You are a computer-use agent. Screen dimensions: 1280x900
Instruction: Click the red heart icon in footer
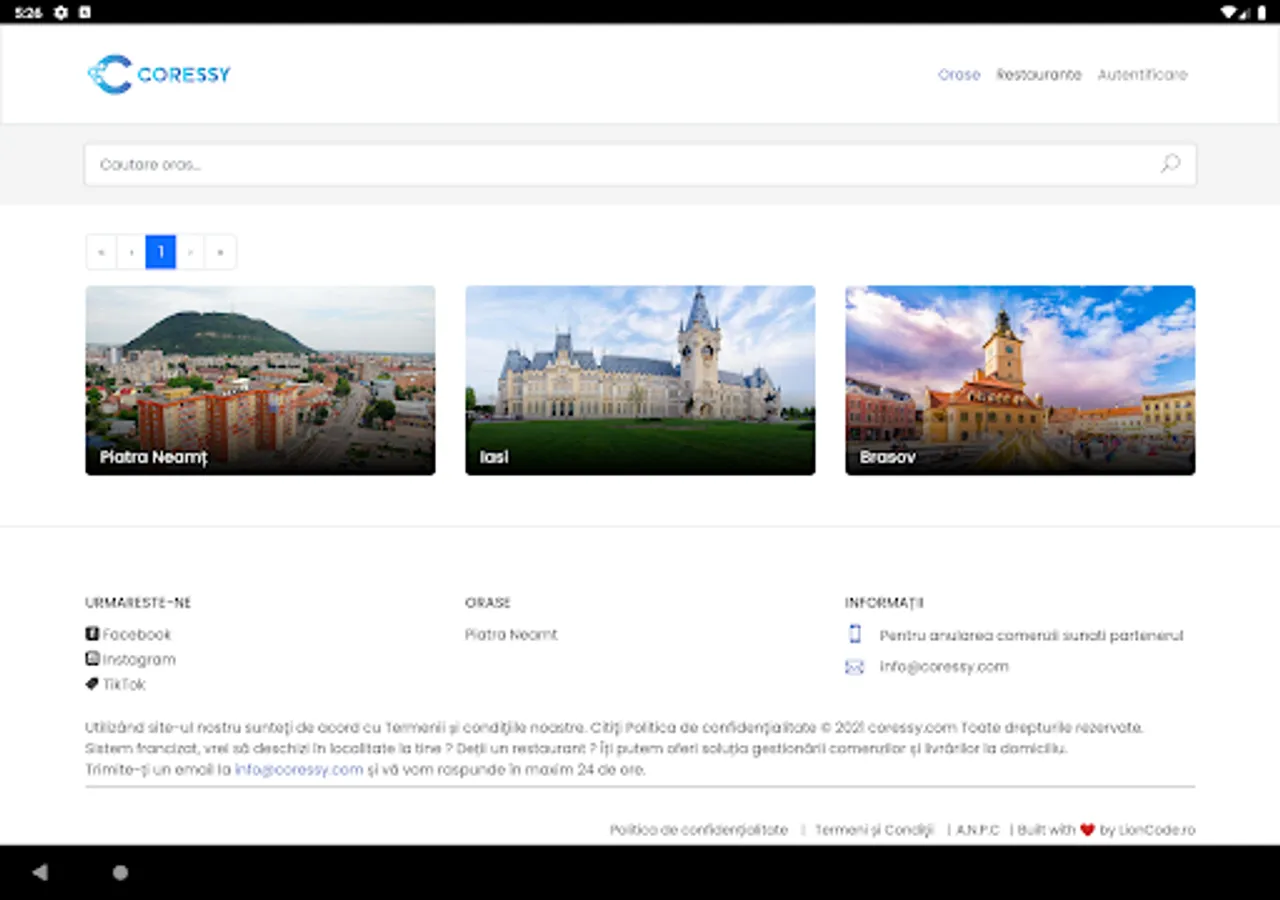pyautogui.click(x=1087, y=830)
